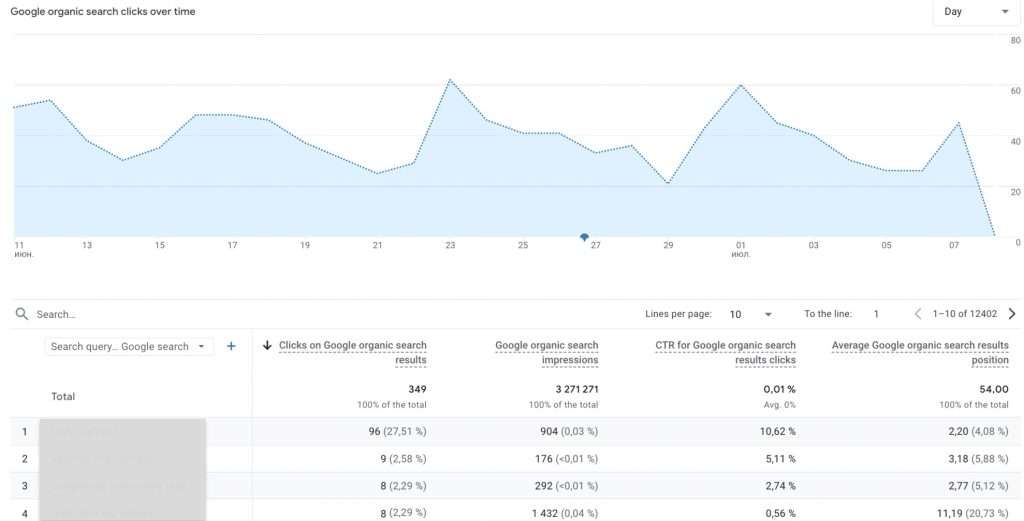This screenshot has width=1024, height=521.
Task: Click row 1 clicks value 96 (27,51 %)
Action: click(397, 432)
